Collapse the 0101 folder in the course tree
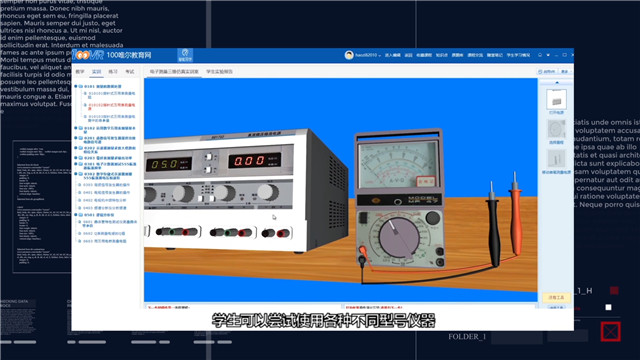Image resolution: width=640 pixels, height=360 pixels. click(x=76, y=86)
